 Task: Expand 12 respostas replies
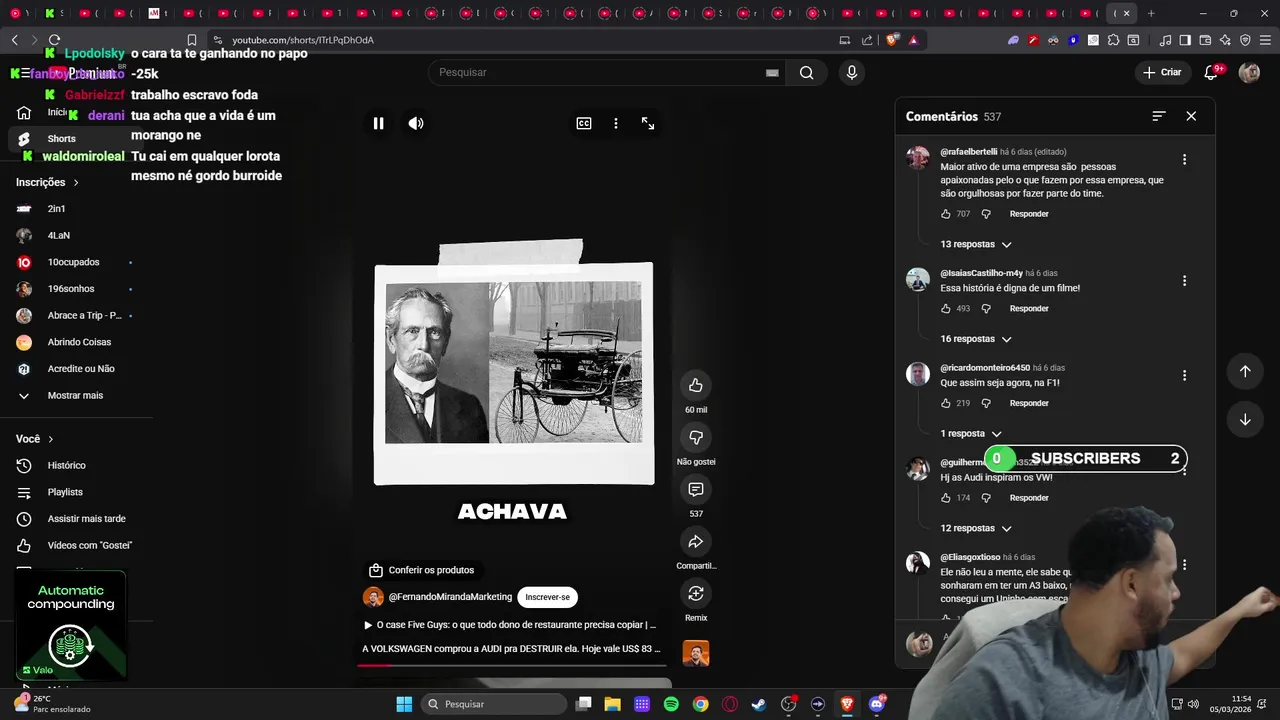coord(976,528)
